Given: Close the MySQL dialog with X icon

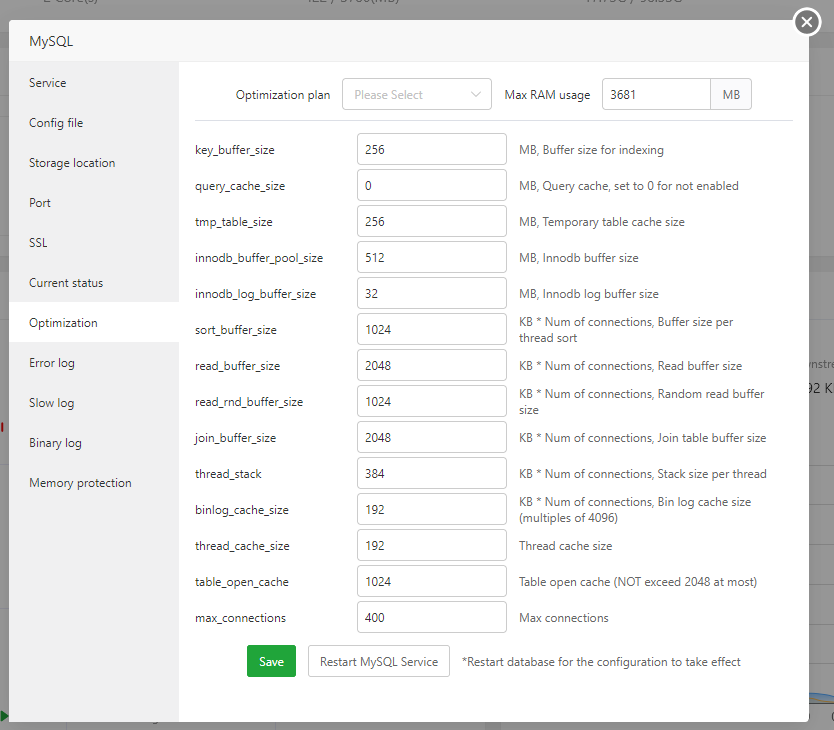Looking at the screenshot, I should 806,22.
